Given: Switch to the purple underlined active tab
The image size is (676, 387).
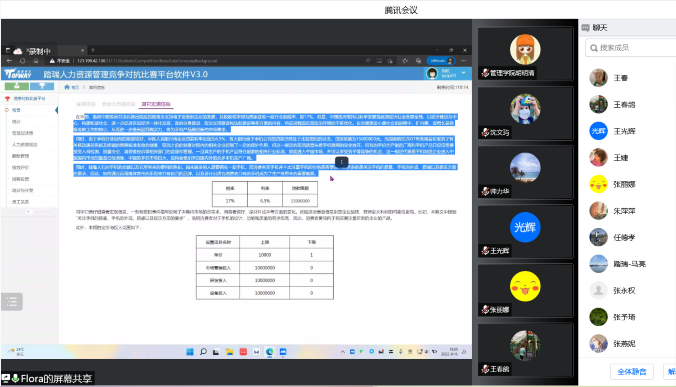Looking at the screenshot, I should click(x=156, y=104).
